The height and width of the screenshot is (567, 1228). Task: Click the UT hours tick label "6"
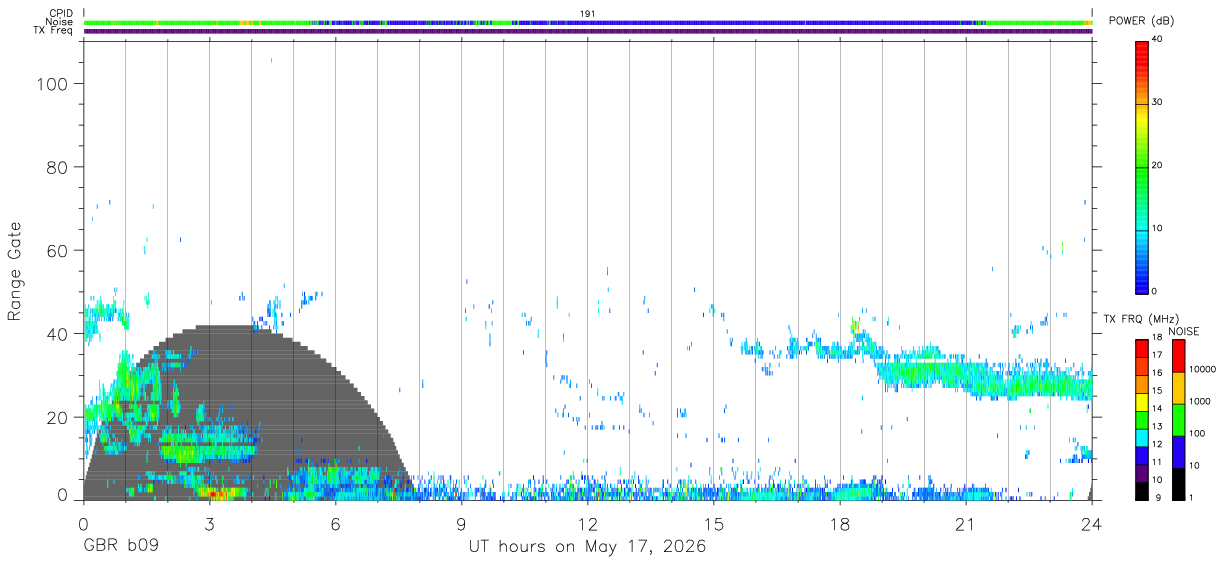point(335,524)
